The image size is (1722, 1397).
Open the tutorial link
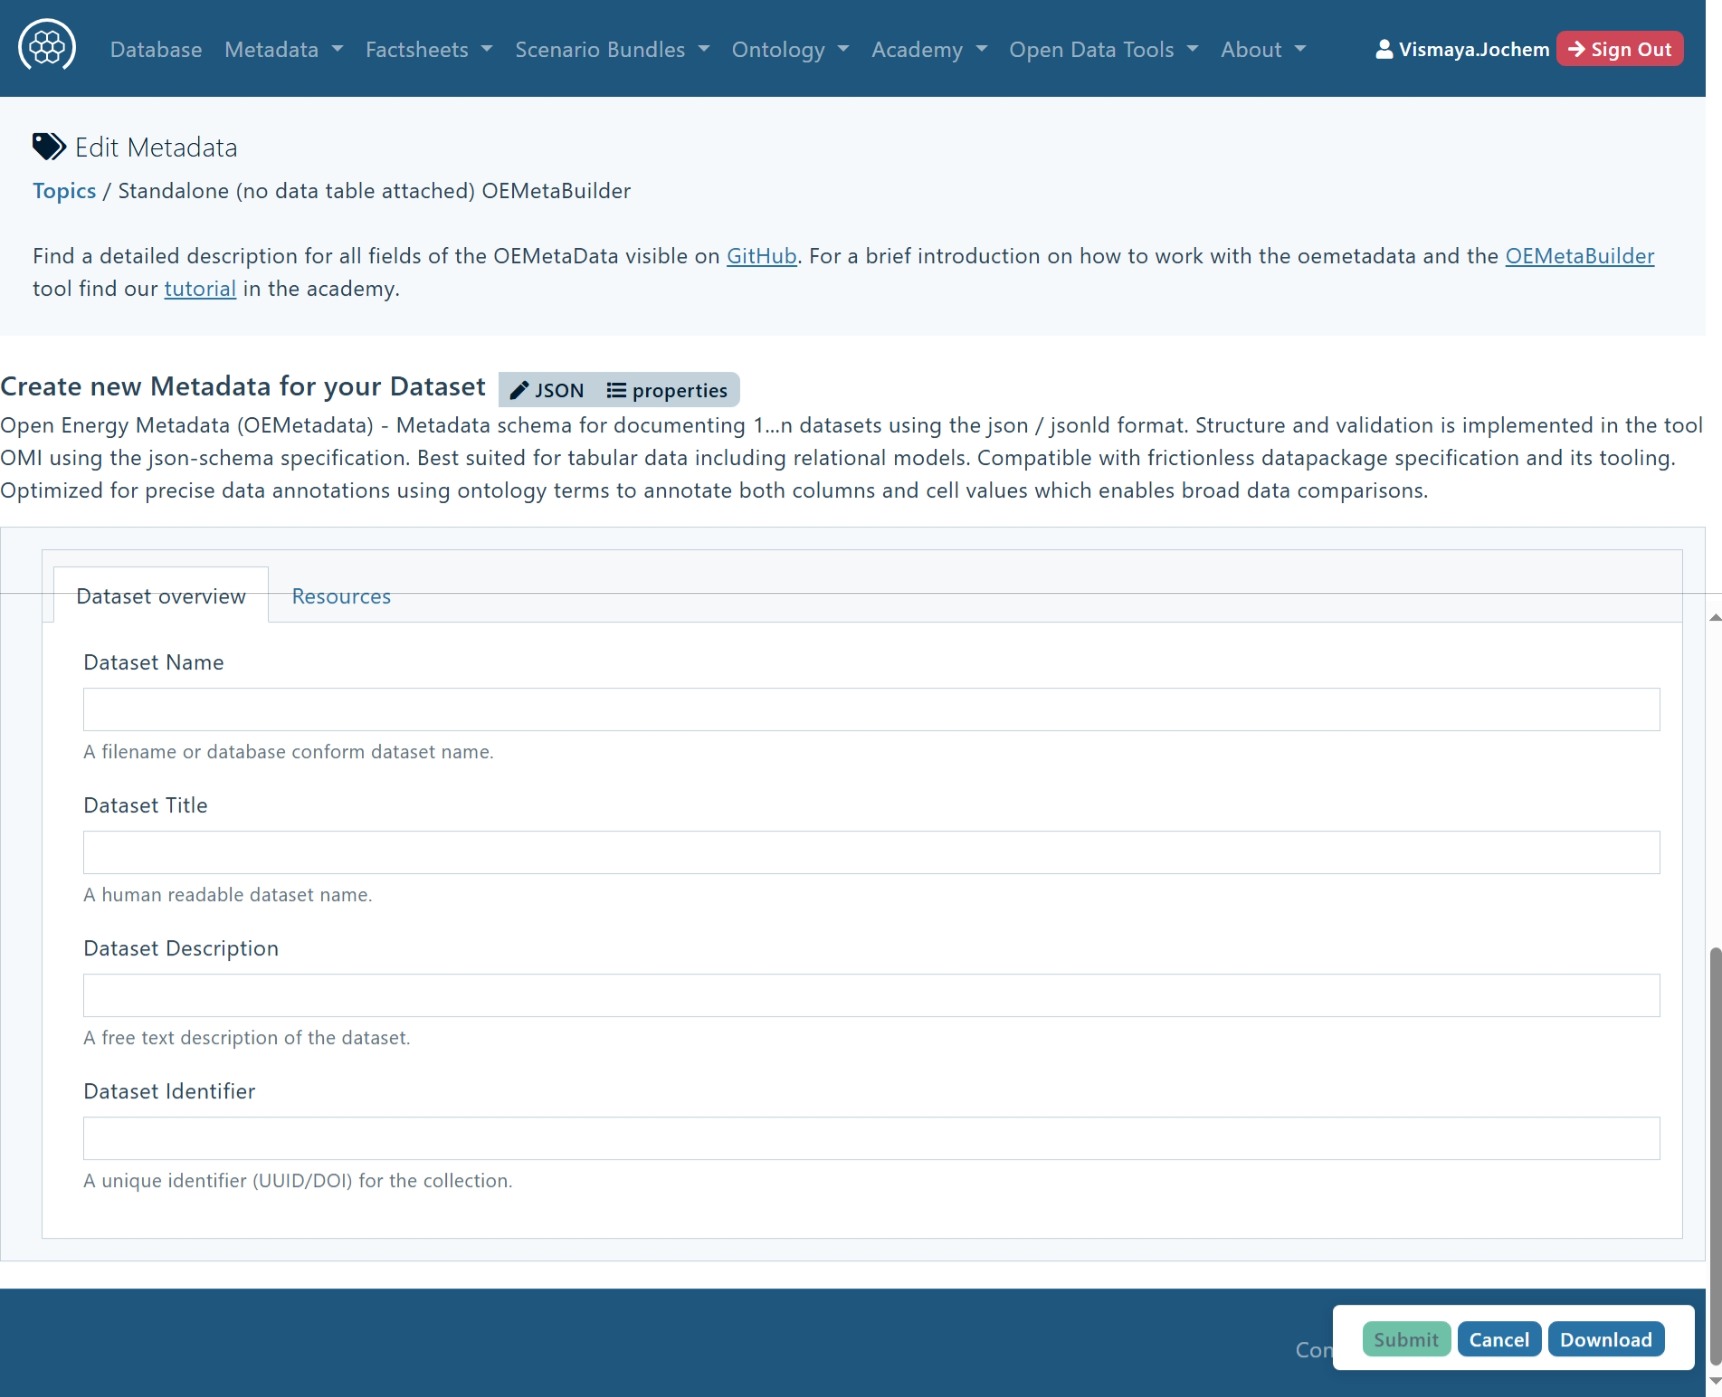[x=200, y=289]
